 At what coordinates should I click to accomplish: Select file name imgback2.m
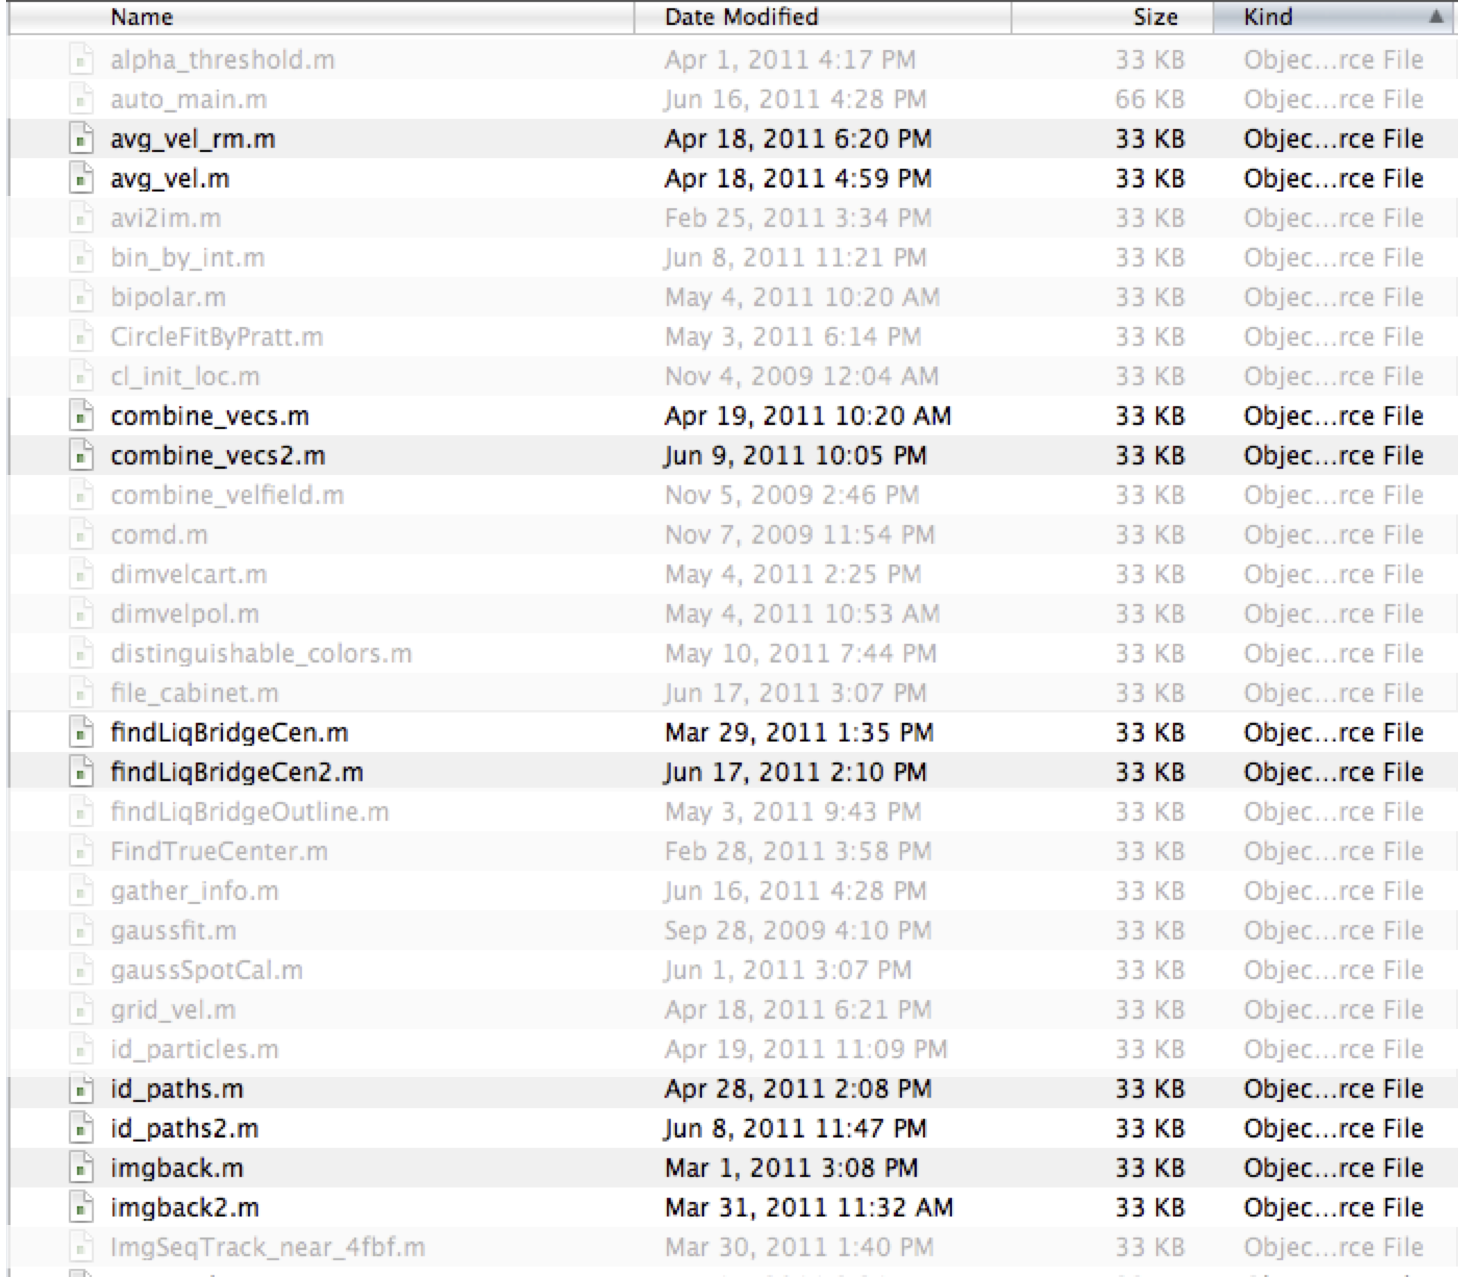point(185,1208)
